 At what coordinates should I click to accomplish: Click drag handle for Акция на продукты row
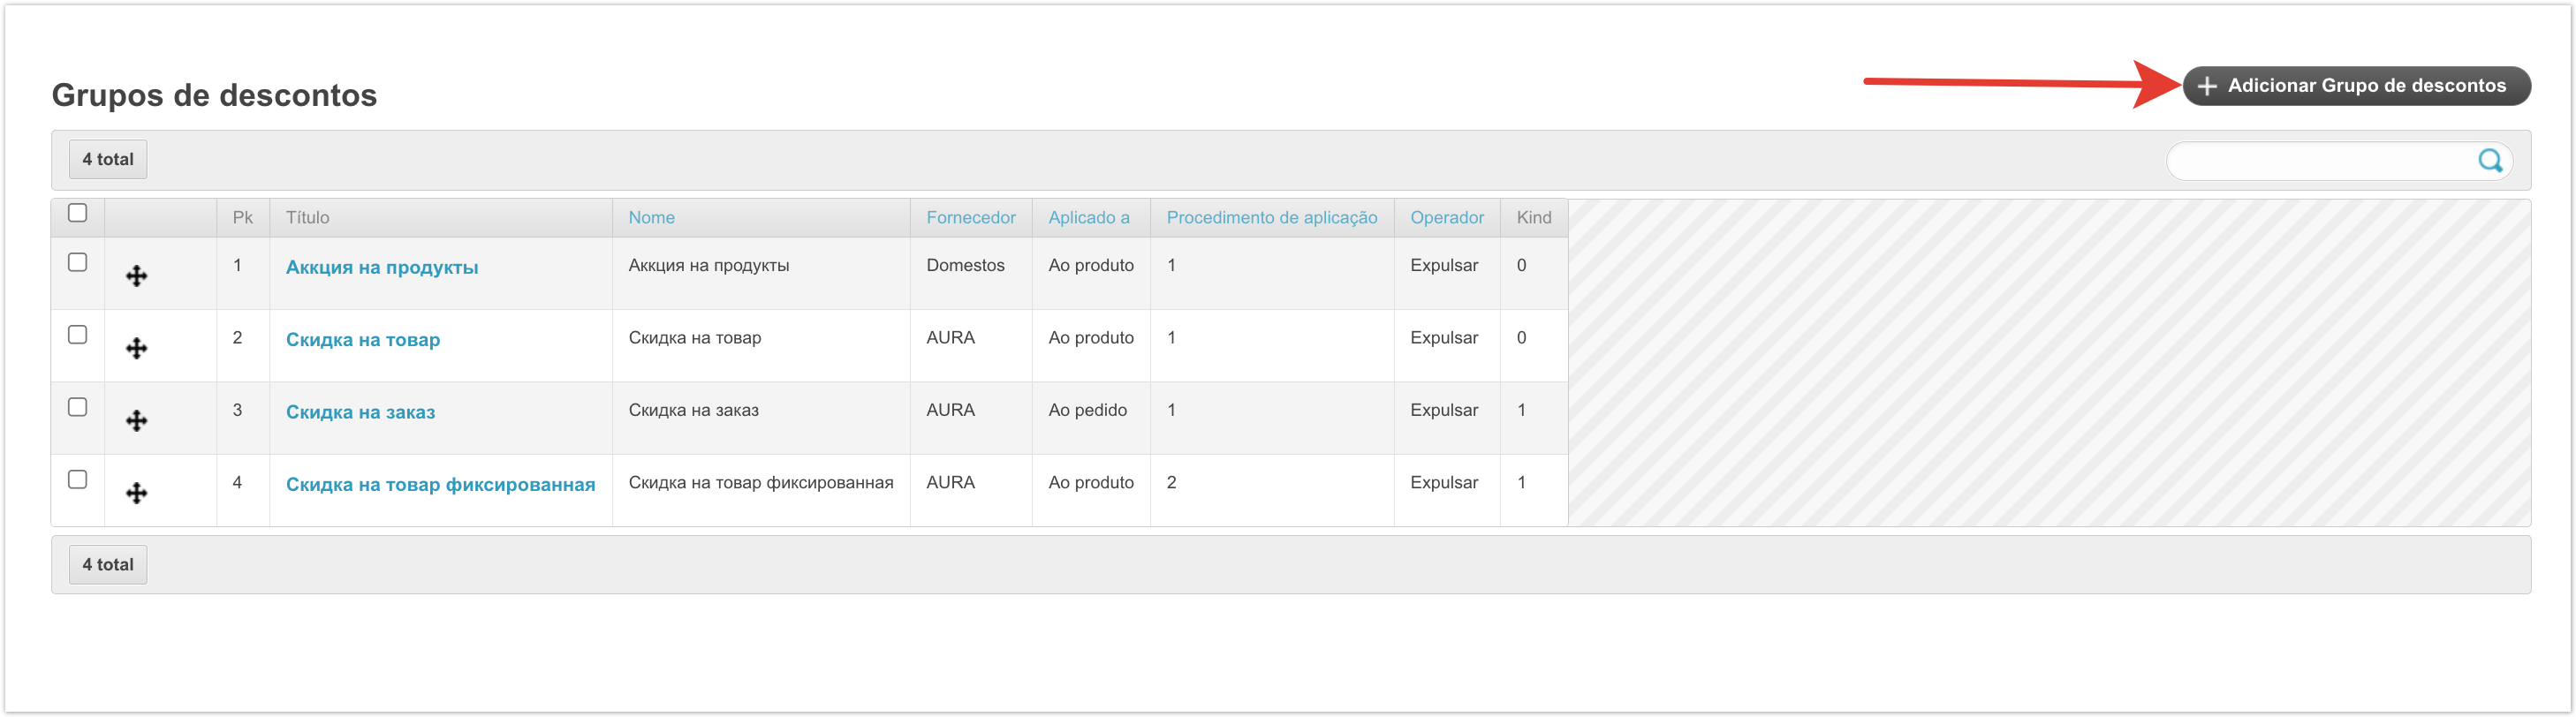pyautogui.click(x=137, y=276)
